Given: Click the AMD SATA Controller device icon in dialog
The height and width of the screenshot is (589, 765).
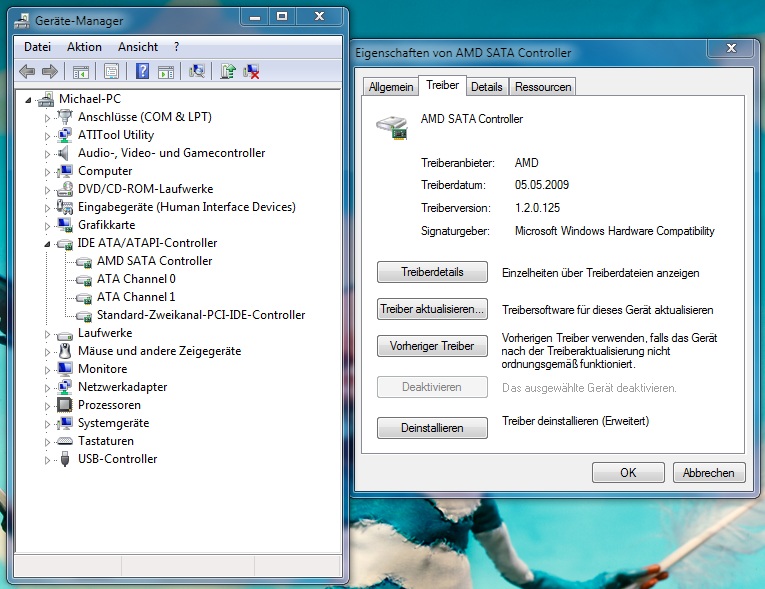Looking at the screenshot, I should pyautogui.click(x=392, y=127).
